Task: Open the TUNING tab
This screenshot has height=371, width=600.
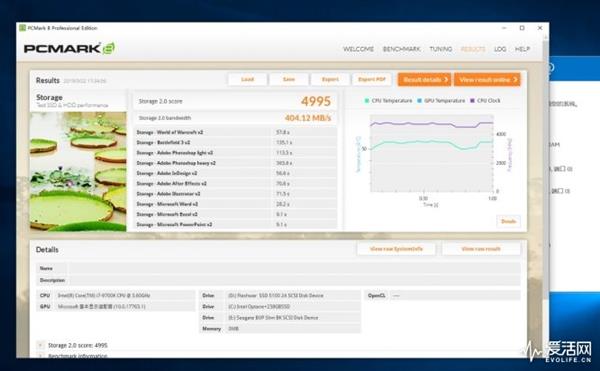Action: 440,49
